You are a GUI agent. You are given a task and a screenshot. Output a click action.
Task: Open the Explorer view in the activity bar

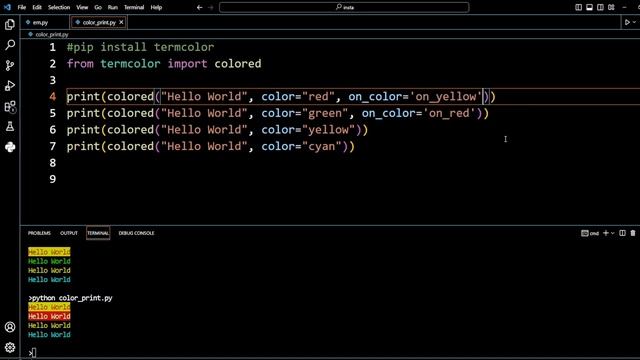point(10,24)
